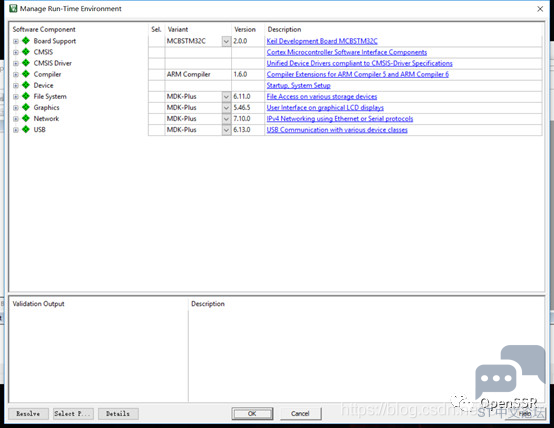Click the green diamond icon beside Graphics
This screenshot has height=428, width=554.
tap(26, 107)
